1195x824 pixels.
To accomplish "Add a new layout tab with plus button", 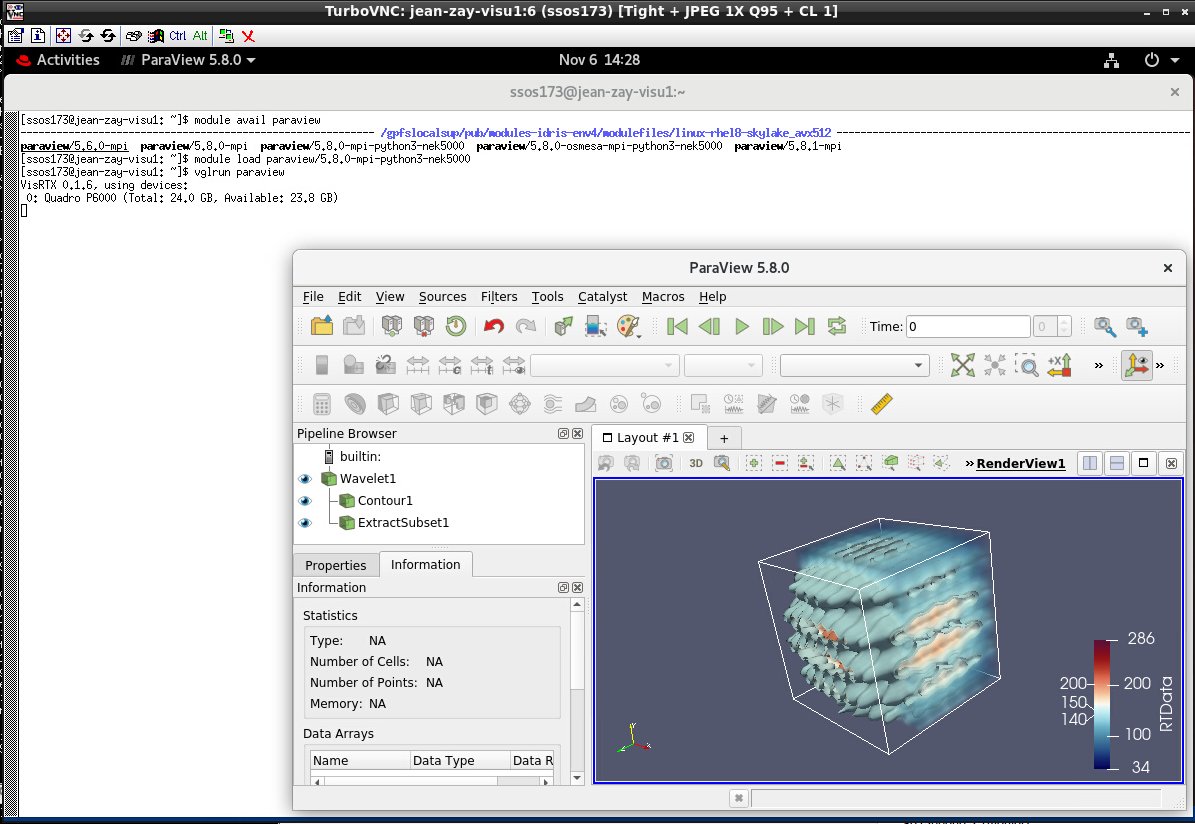I will point(724,438).
